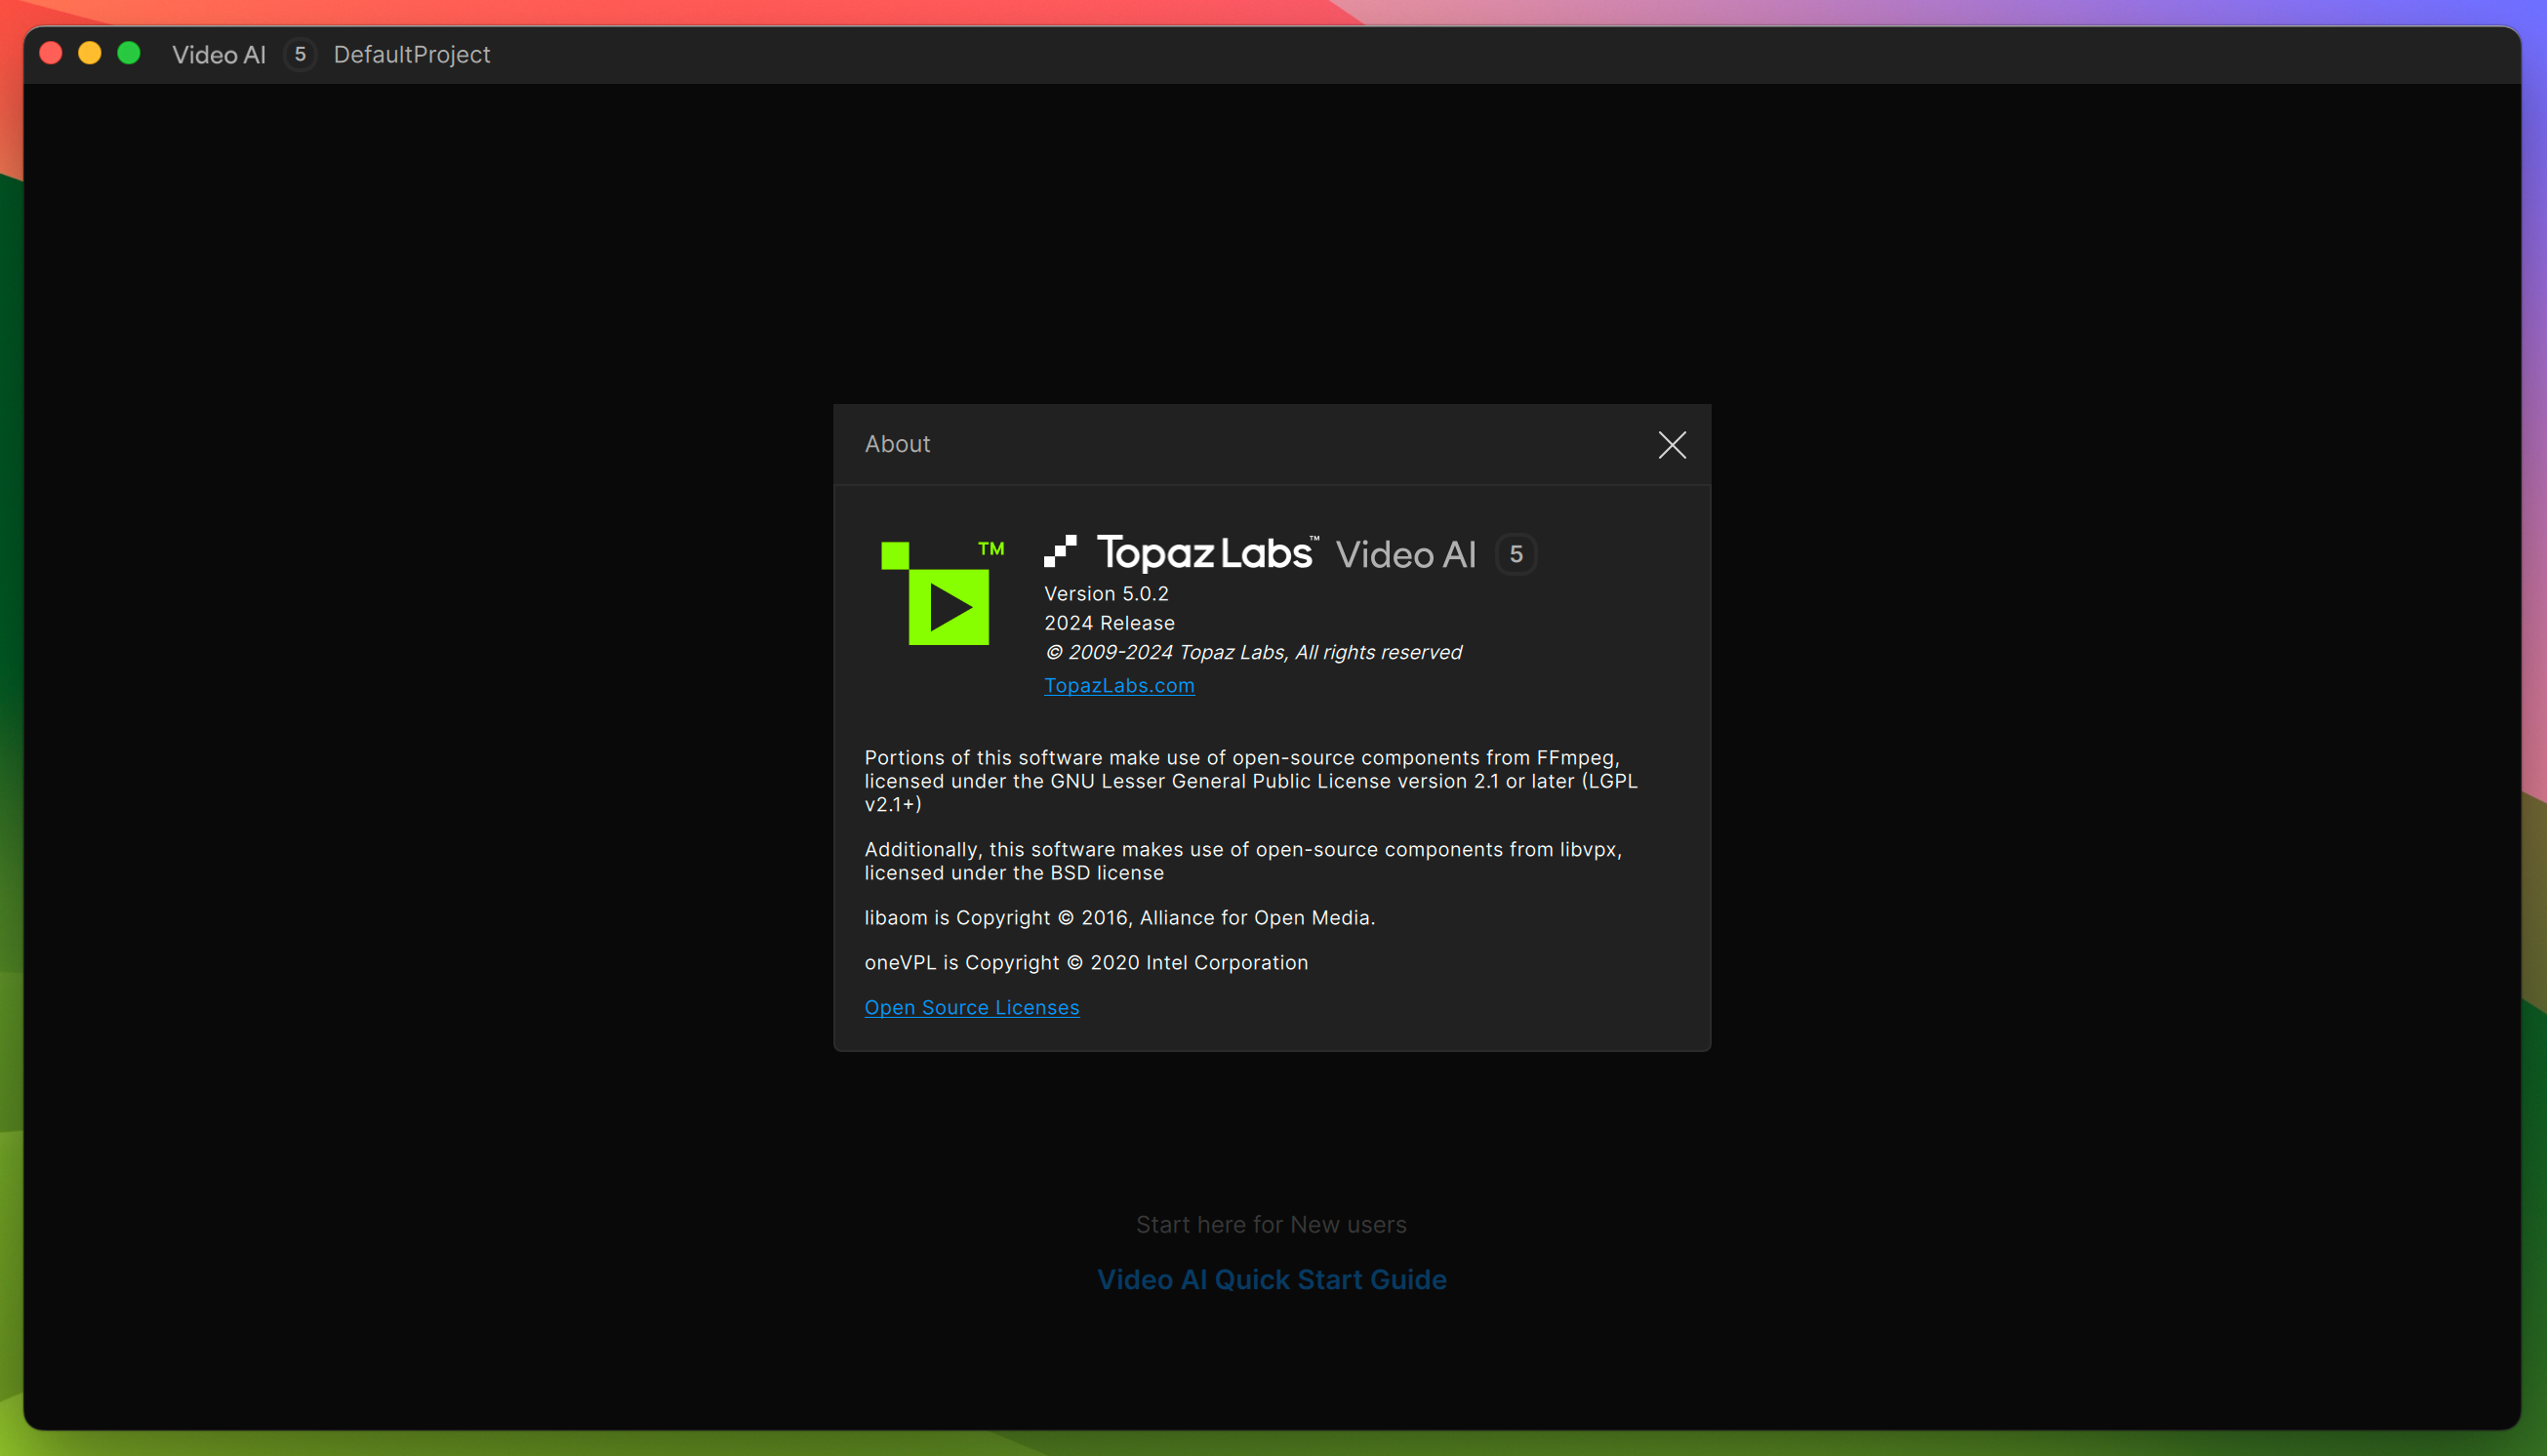Click the About dialog title text
The image size is (2547, 1456).
coord(896,443)
